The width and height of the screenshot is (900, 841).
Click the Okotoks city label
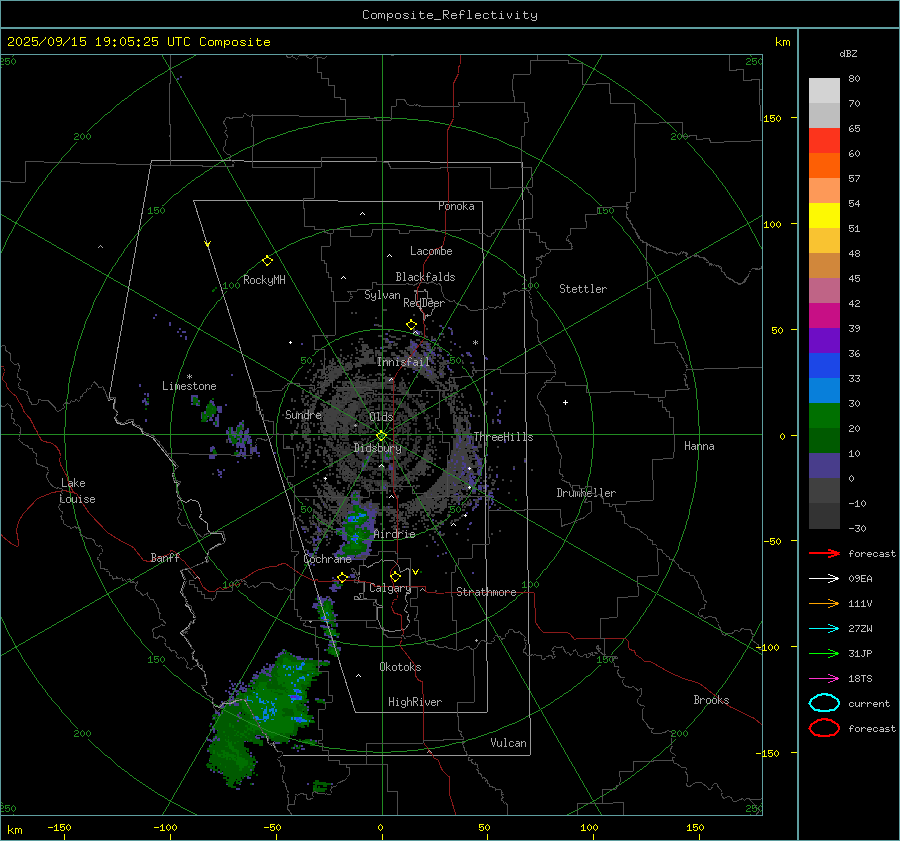[x=400, y=667]
